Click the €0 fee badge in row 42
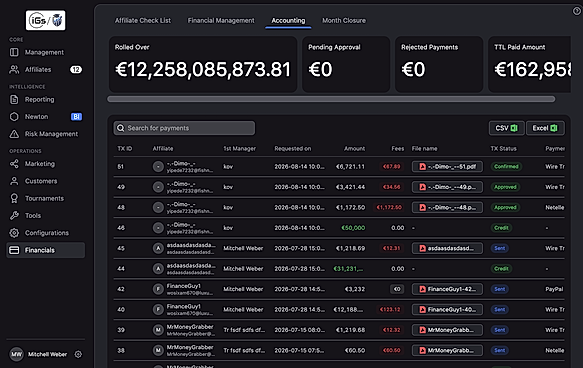 click(397, 289)
